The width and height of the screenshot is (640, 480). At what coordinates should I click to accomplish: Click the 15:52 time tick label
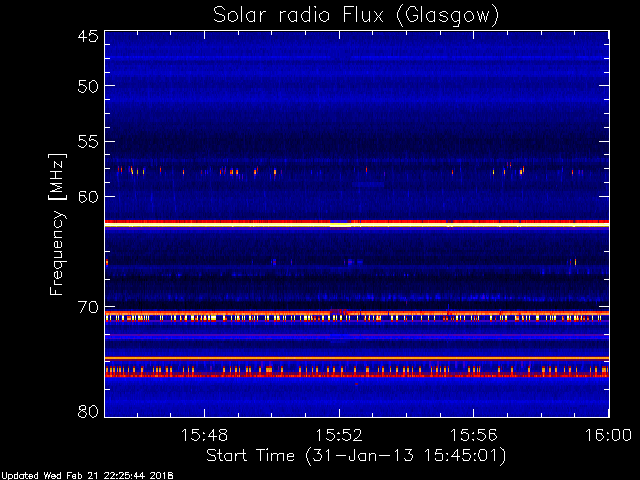339,435
